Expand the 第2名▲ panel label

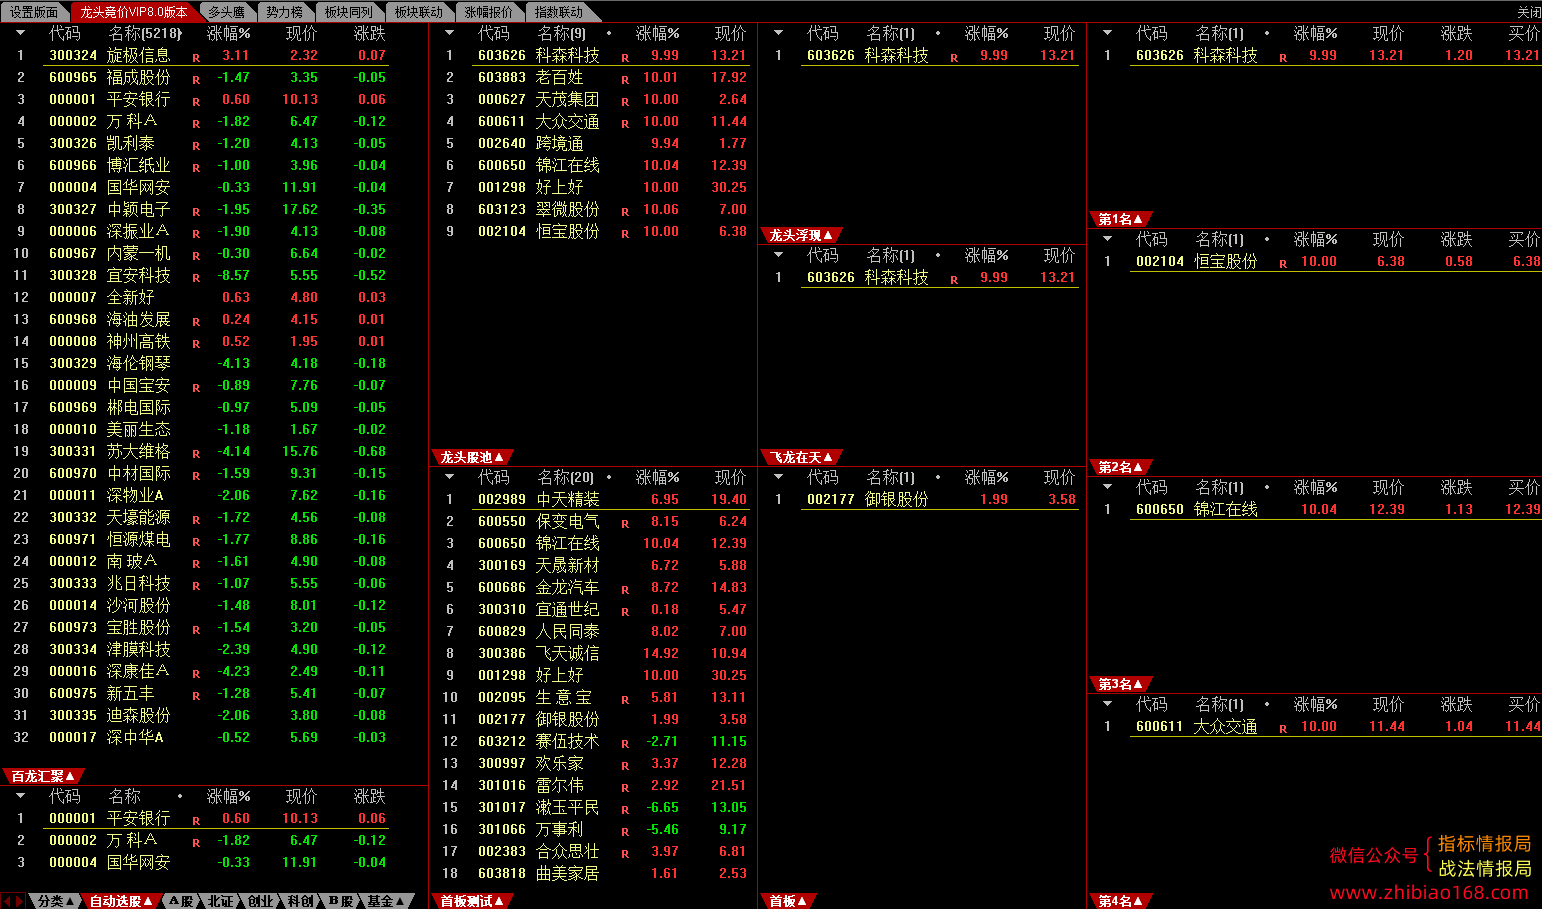click(1120, 467)
